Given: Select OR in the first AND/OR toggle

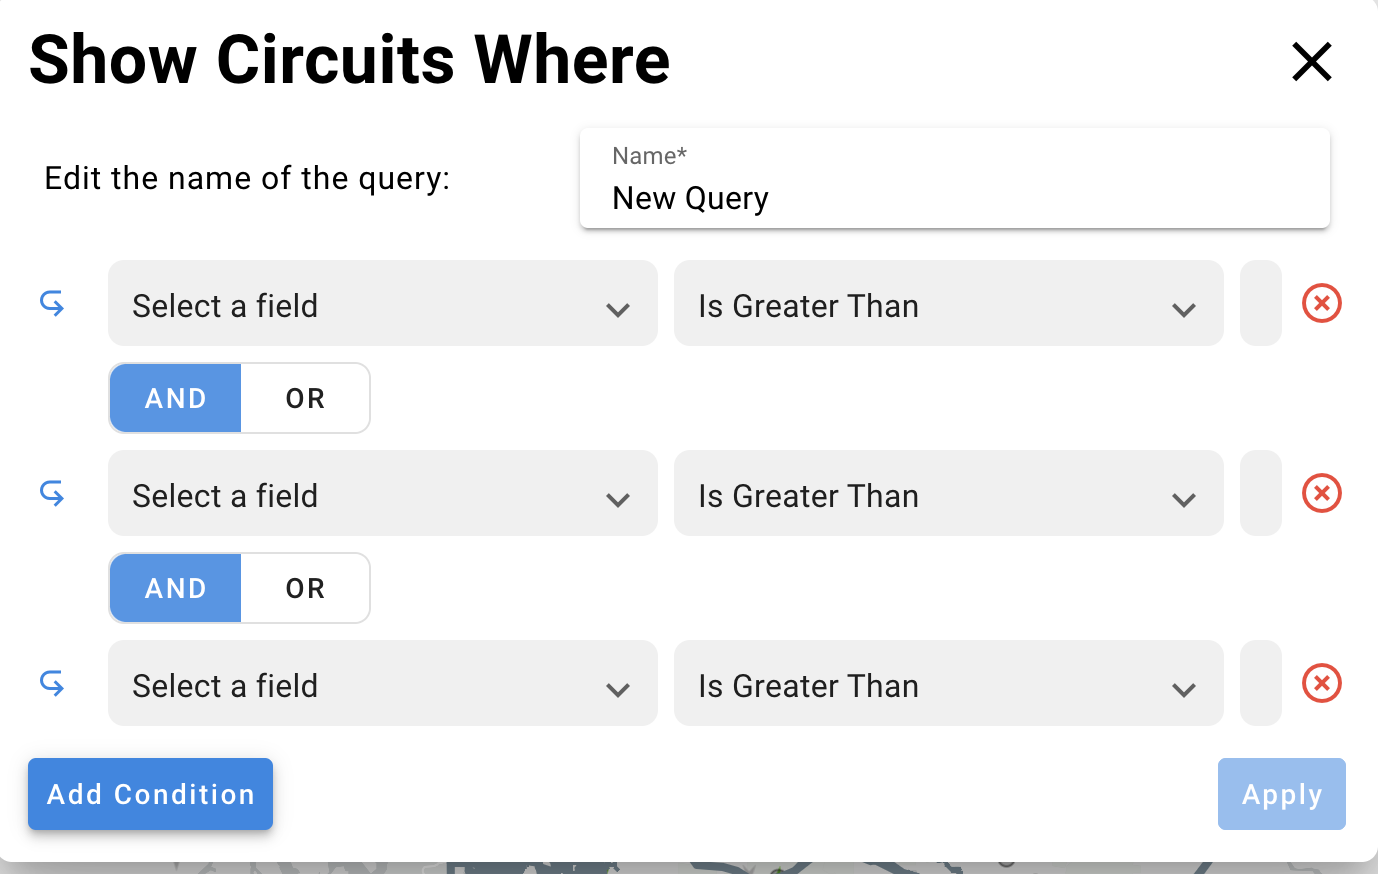Looking at the screenshot, I should click(305, 398).
